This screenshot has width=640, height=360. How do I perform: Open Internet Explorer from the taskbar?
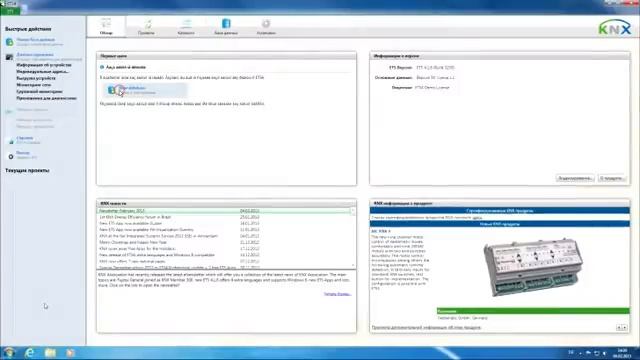pos(29,353)
